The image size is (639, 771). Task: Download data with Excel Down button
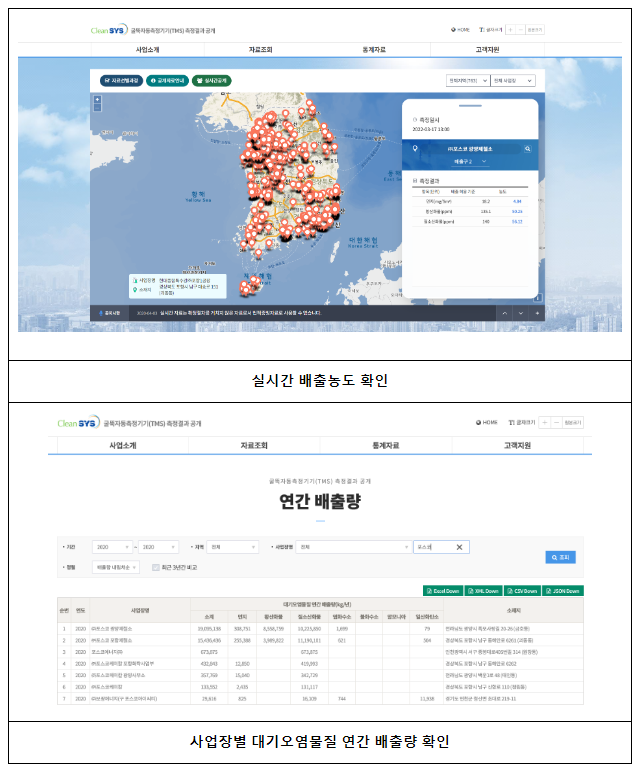pos(443,591)
